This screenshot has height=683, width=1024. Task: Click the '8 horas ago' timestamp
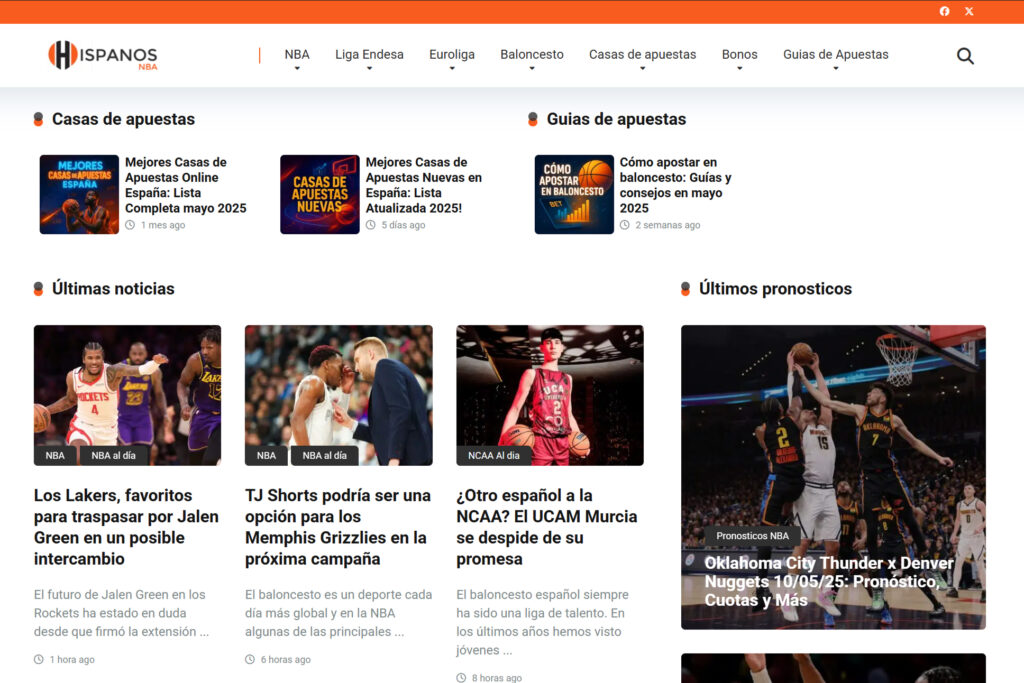click(496, 678)
